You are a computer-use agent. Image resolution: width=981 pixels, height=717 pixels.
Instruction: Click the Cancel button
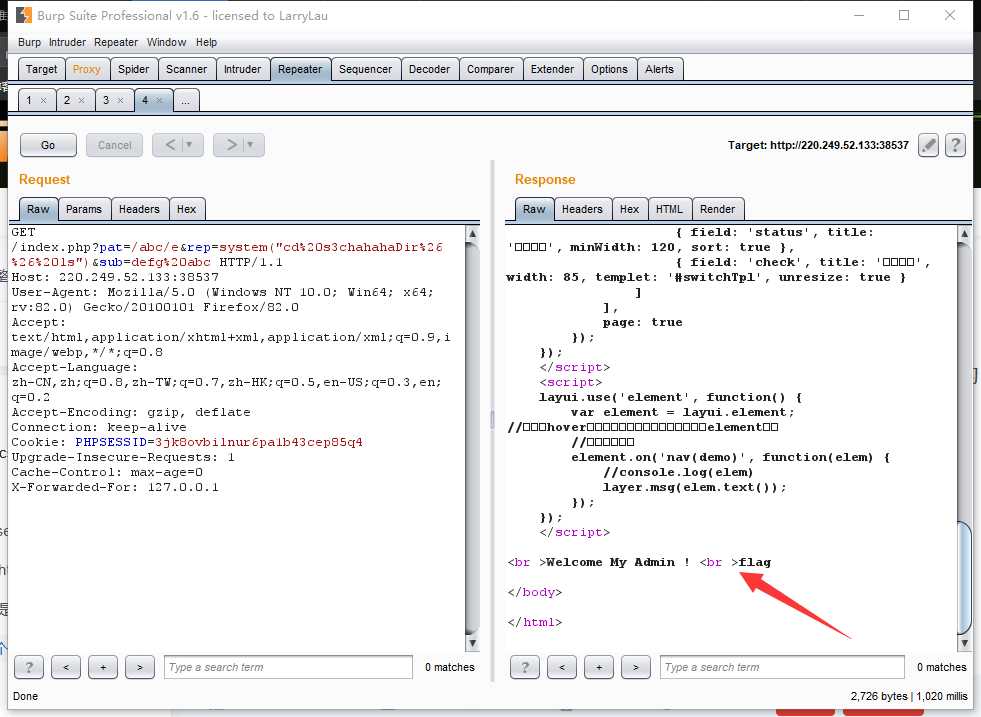[x=114, y=145]
